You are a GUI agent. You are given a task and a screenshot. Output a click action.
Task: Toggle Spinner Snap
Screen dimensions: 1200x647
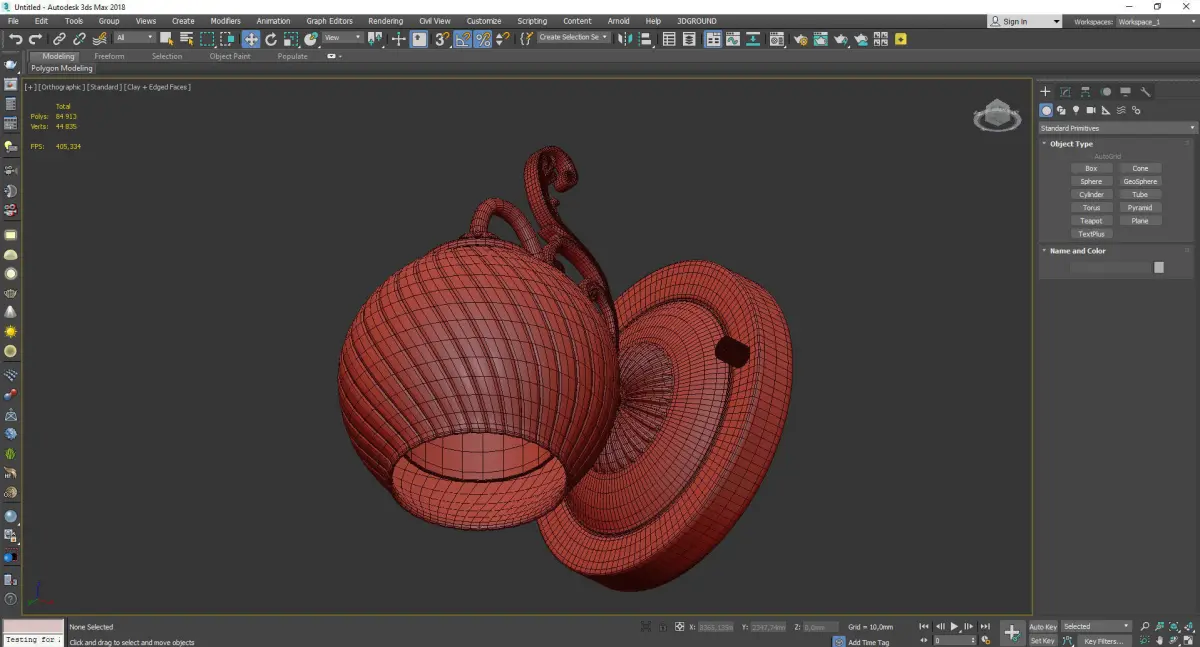tap(503, 39)
